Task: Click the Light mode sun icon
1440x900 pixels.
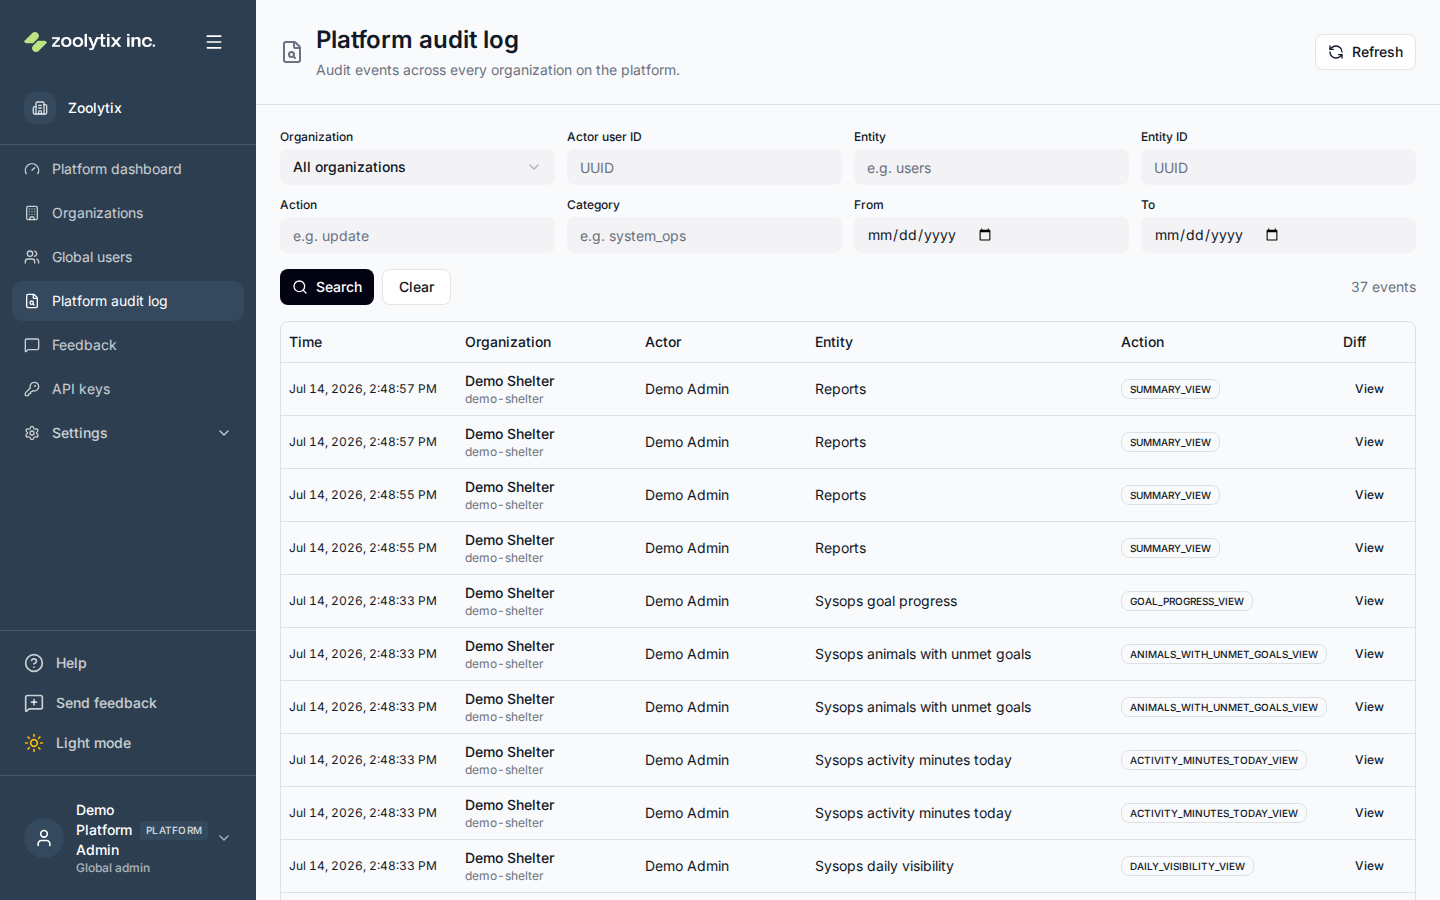Action: 34,743
